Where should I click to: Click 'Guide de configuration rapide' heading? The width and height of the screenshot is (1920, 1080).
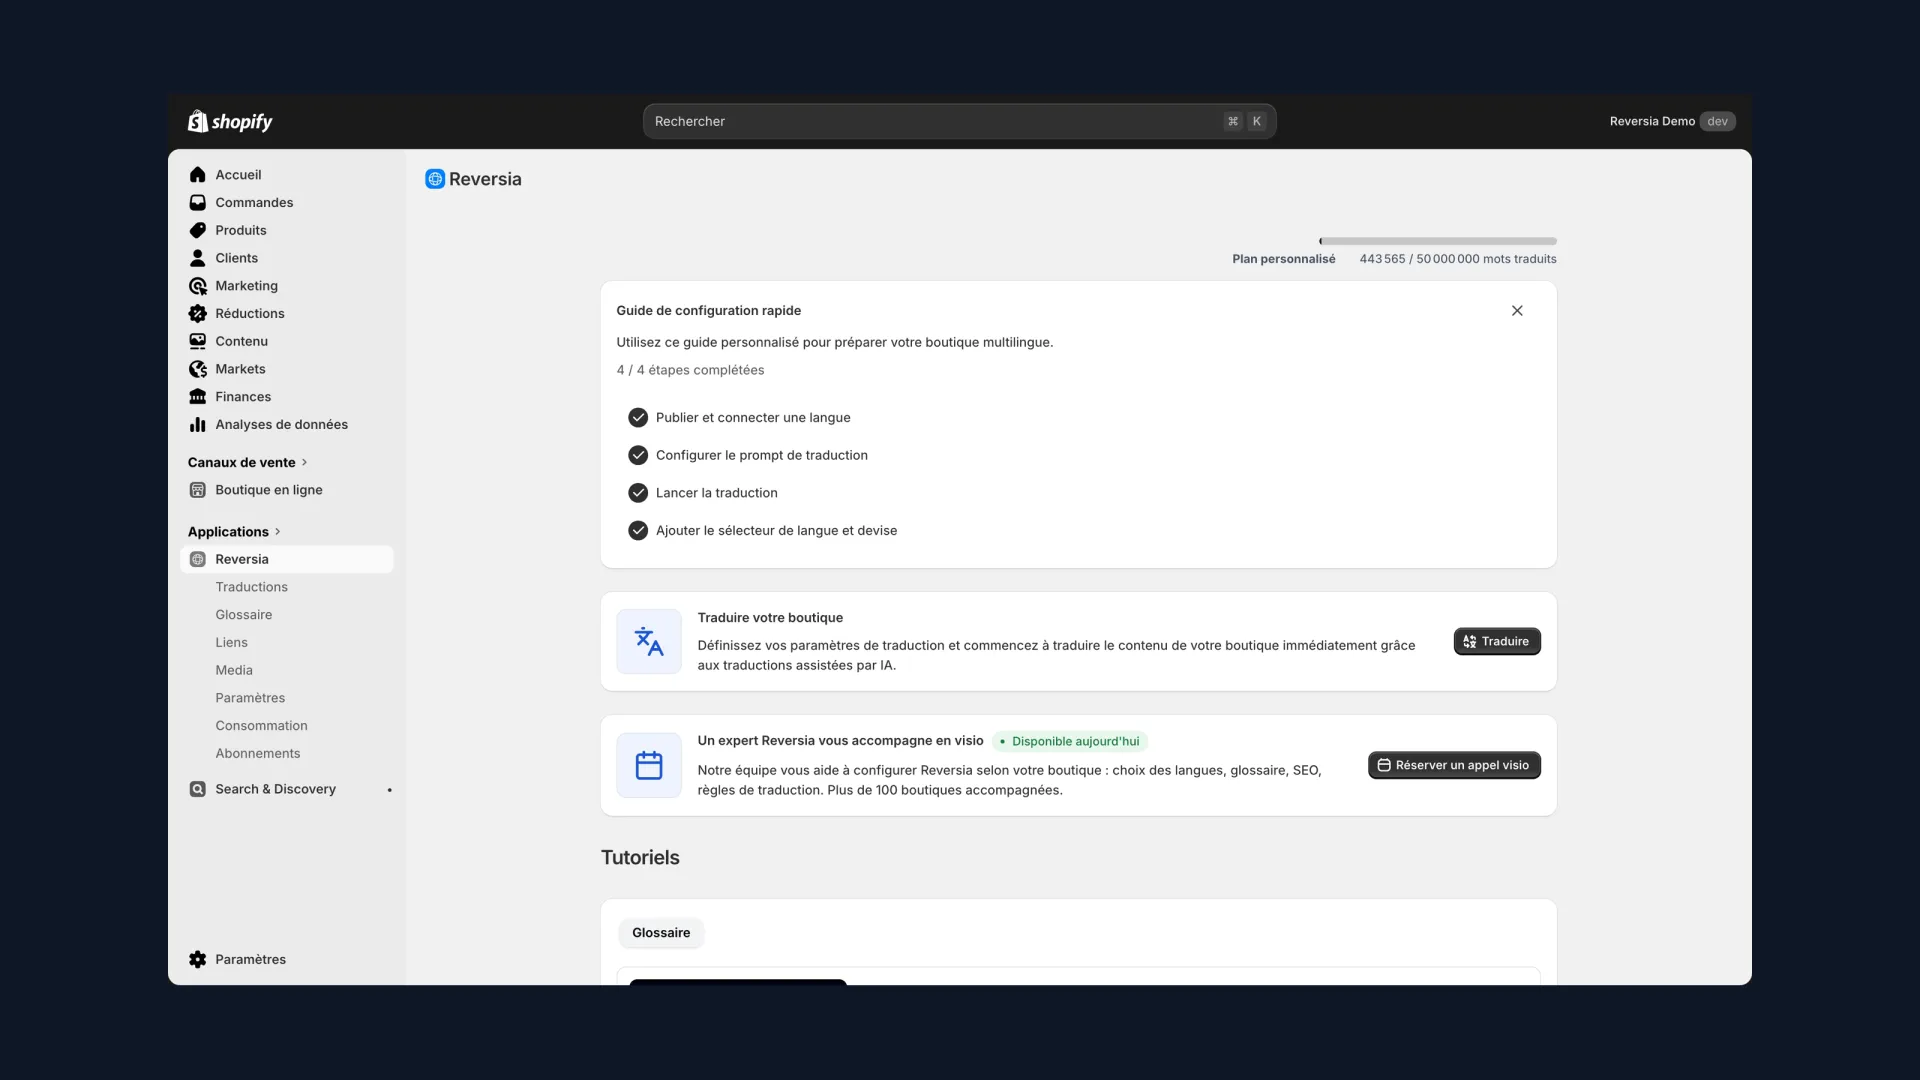[x=708, y=311]
